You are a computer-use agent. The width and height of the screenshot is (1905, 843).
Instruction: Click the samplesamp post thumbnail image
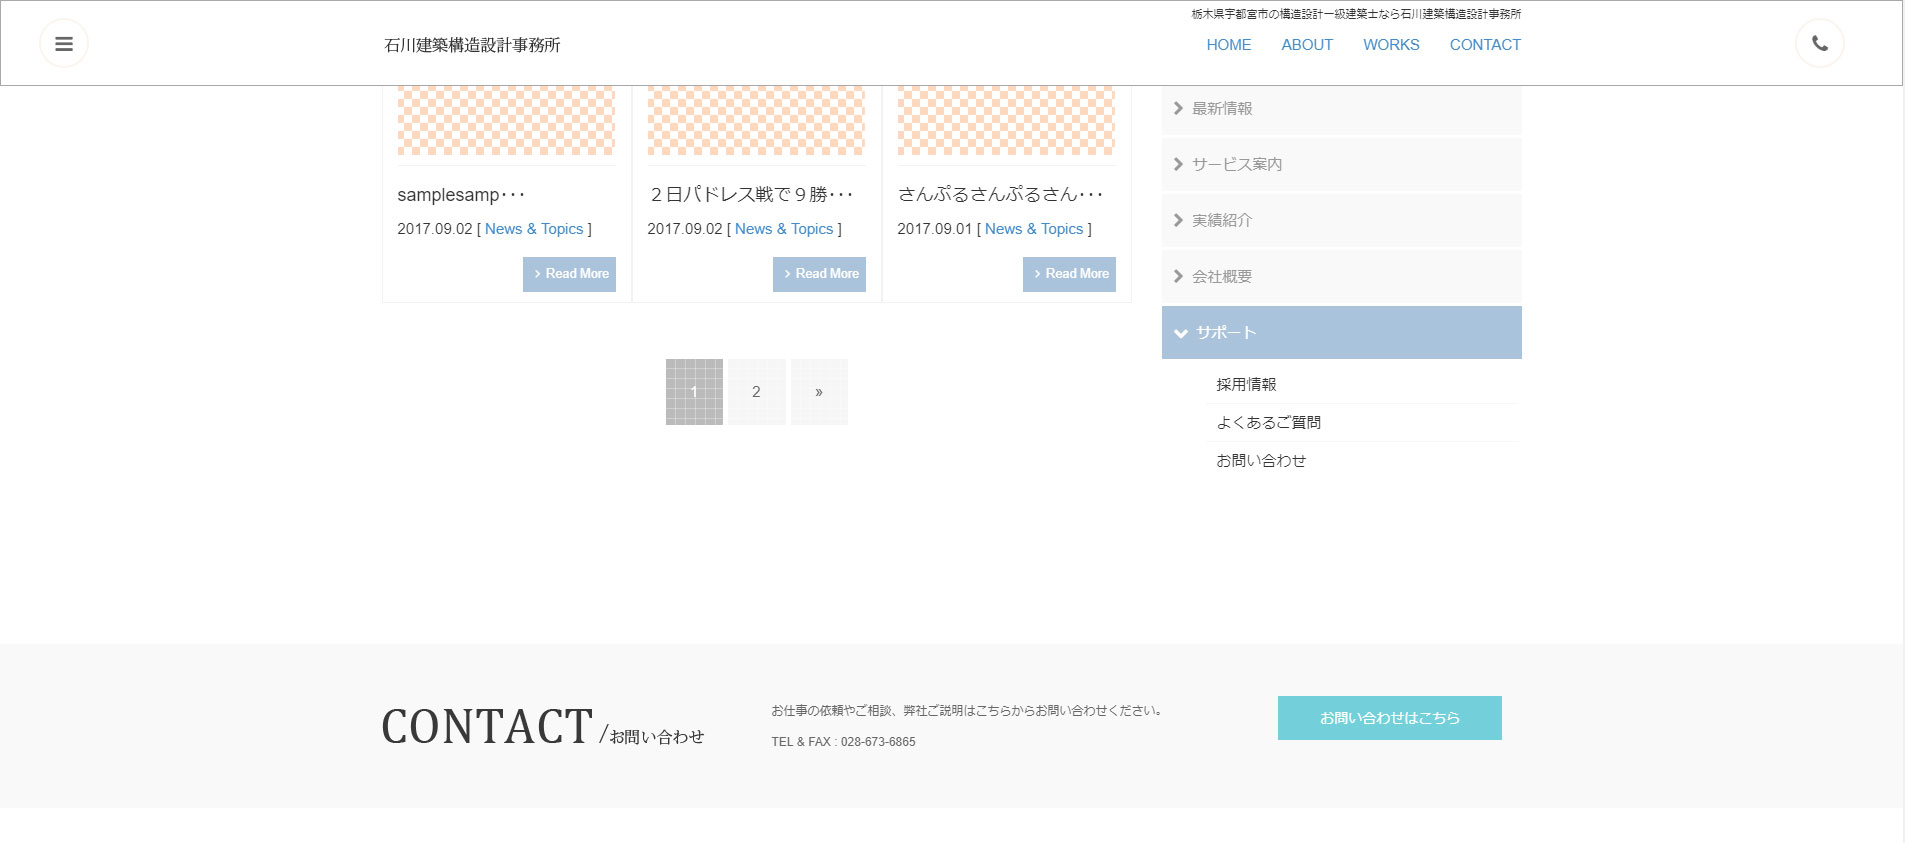[x=506, y=120]
